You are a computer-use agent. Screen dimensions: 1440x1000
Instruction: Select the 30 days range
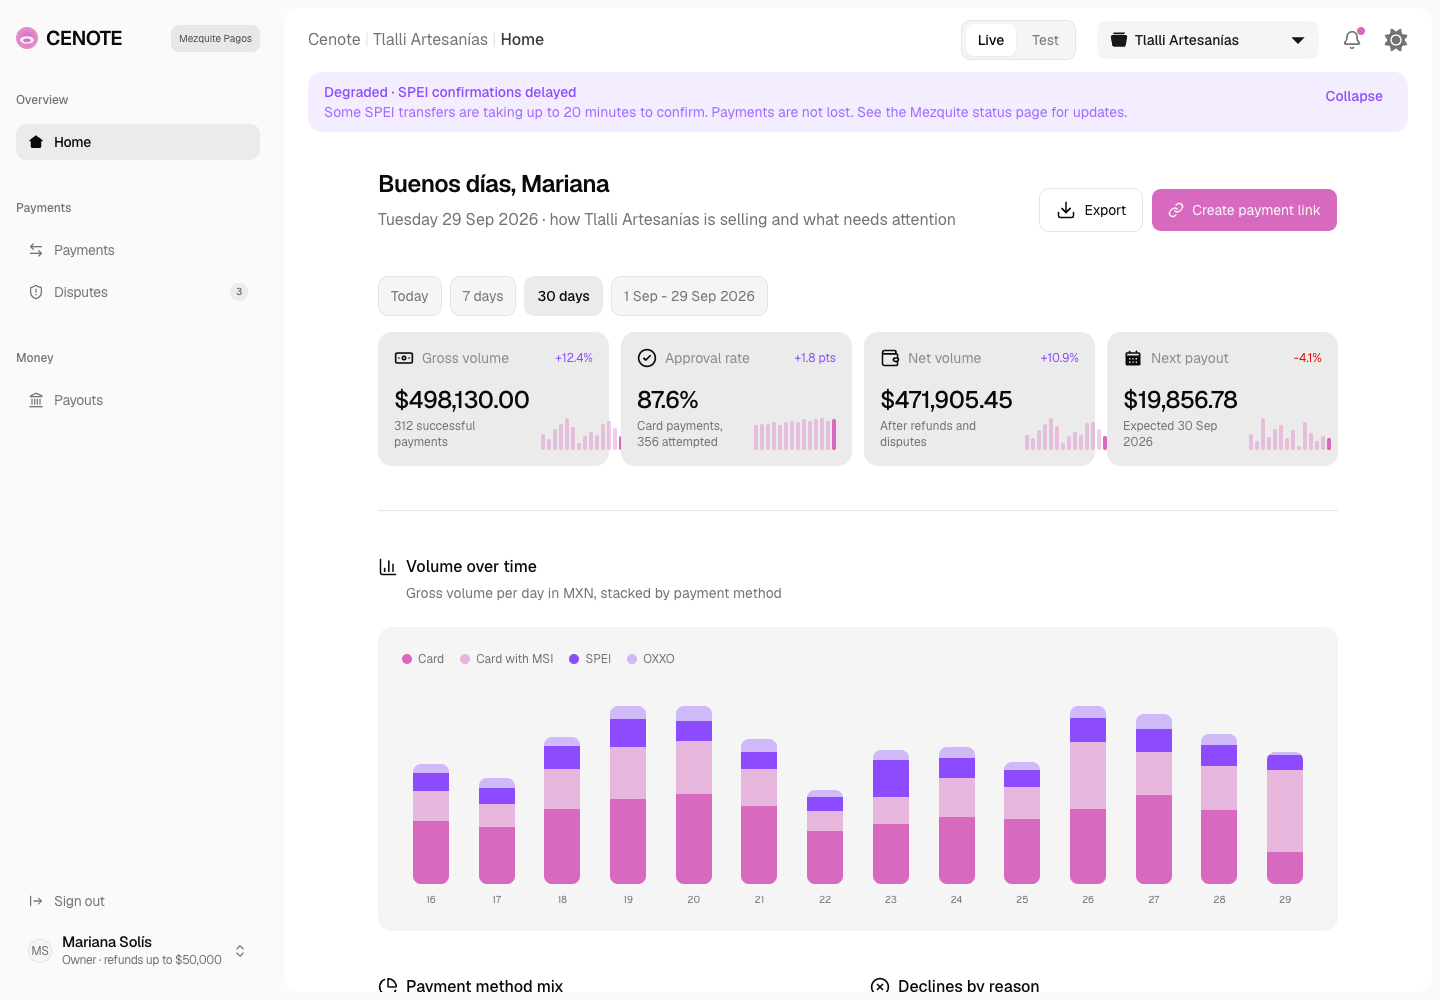(x=564, y=296)
